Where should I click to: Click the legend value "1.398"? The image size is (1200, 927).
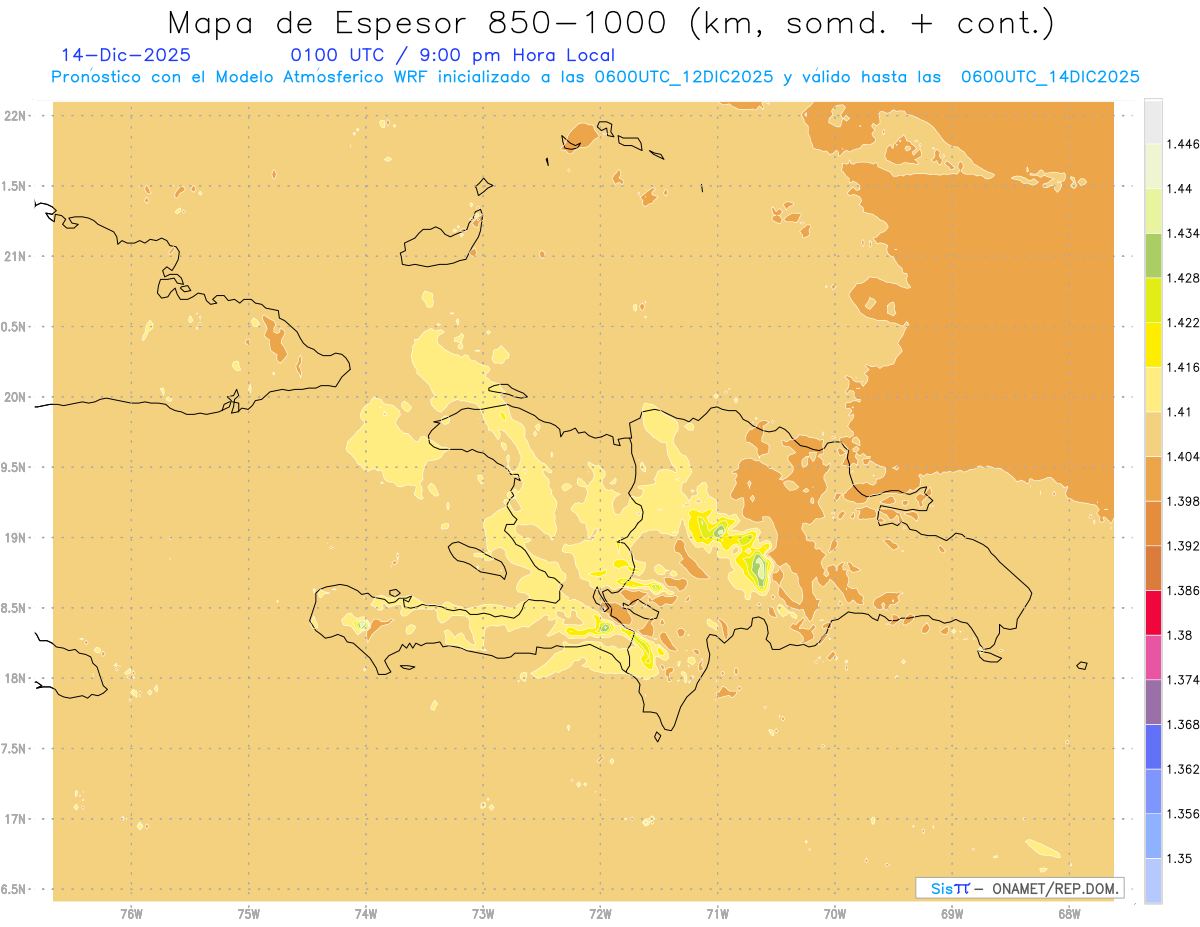1183,501
